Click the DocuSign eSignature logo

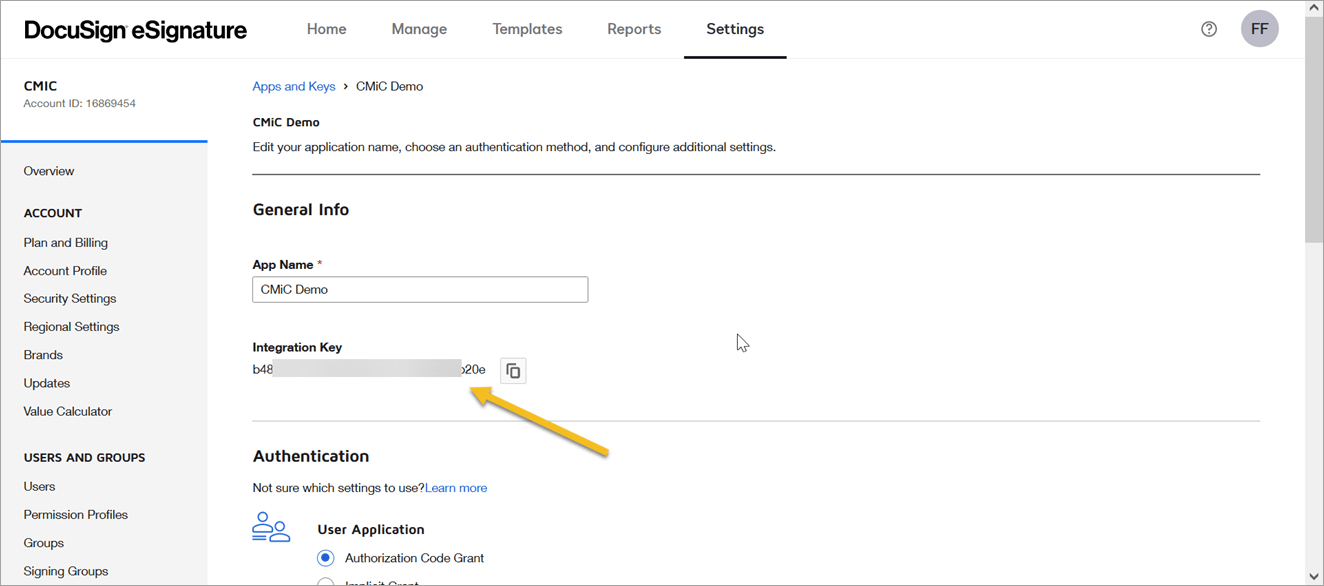135,30
